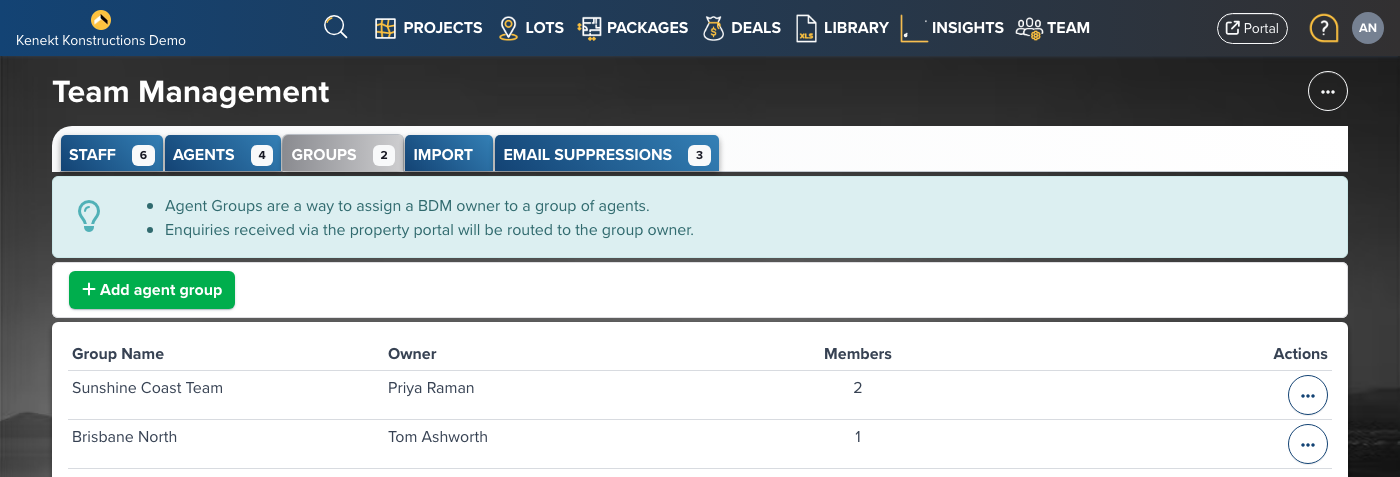Click the Library XLS file icon

806,28
